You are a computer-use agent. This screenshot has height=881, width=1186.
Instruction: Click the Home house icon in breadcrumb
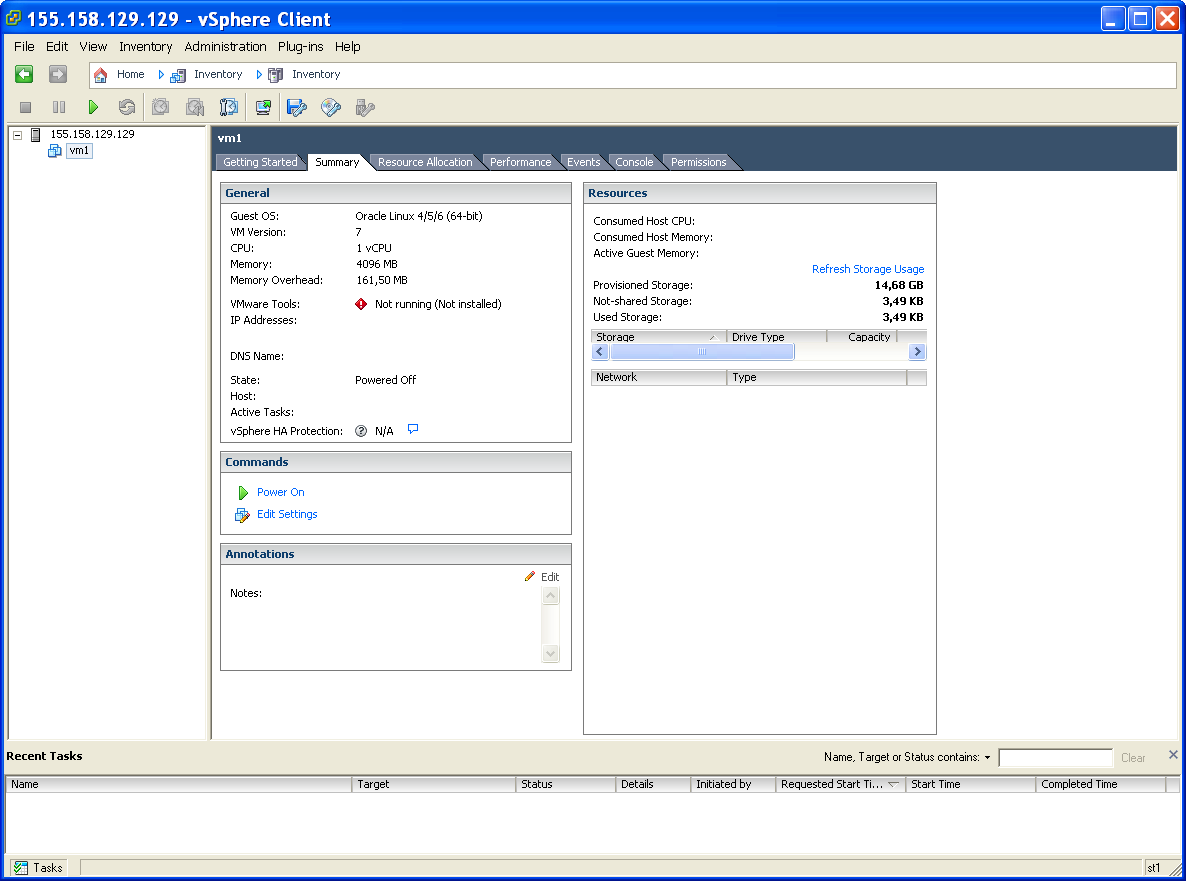101,75
